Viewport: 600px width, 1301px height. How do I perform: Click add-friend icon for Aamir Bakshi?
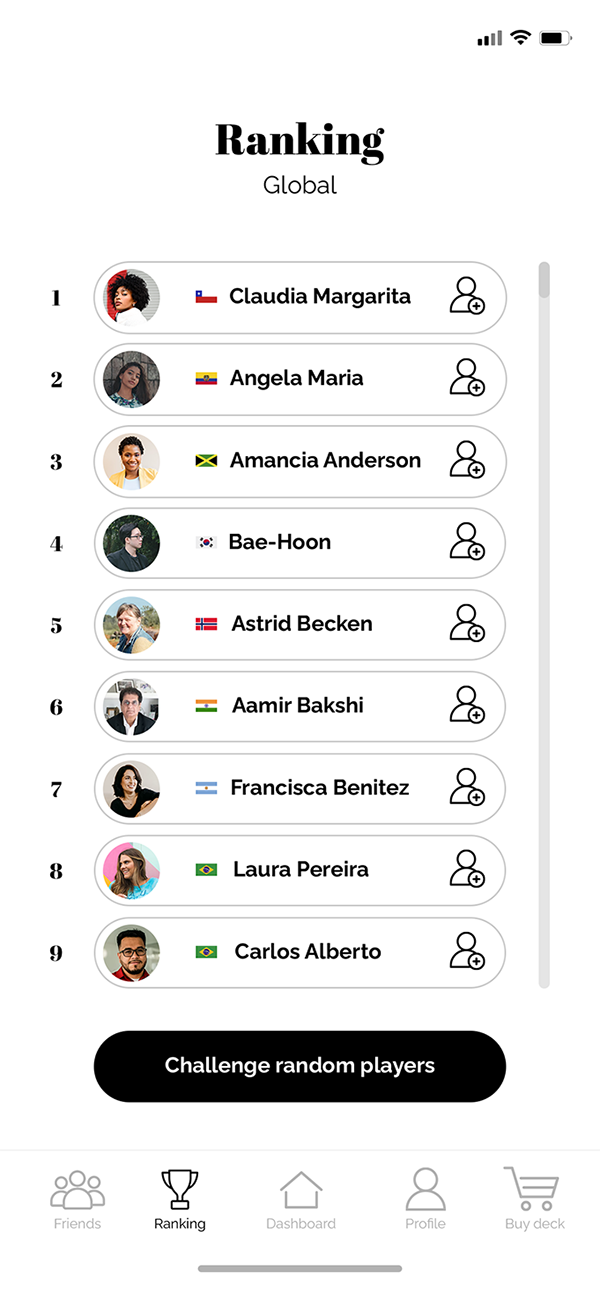tap(466, 707)
